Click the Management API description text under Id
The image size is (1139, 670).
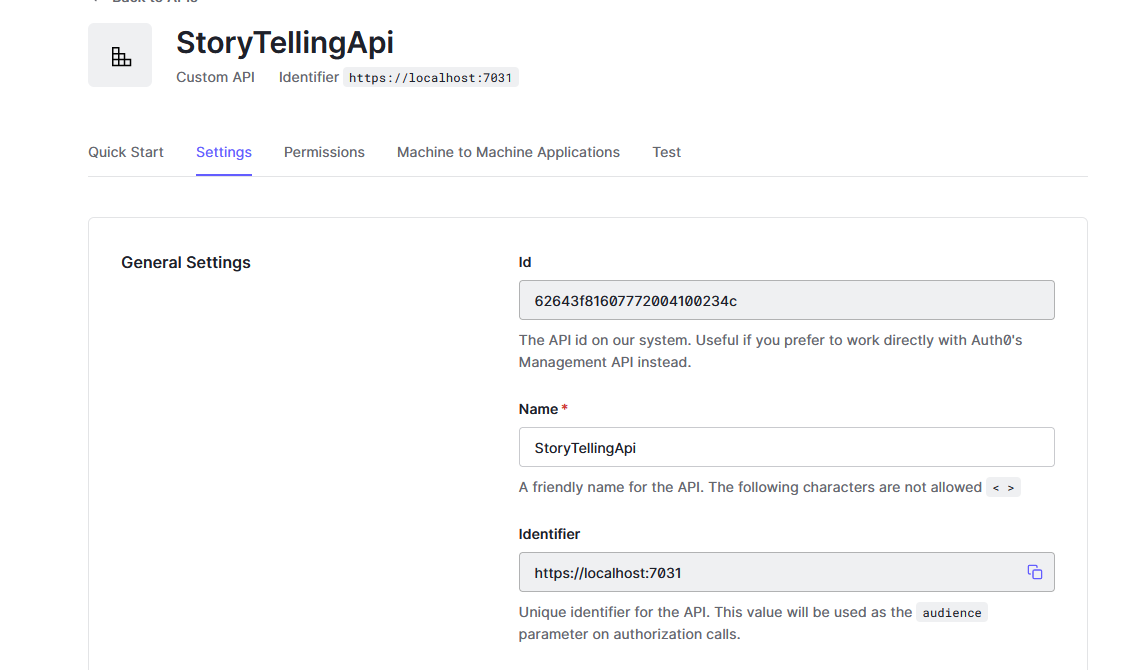point(770,351)
